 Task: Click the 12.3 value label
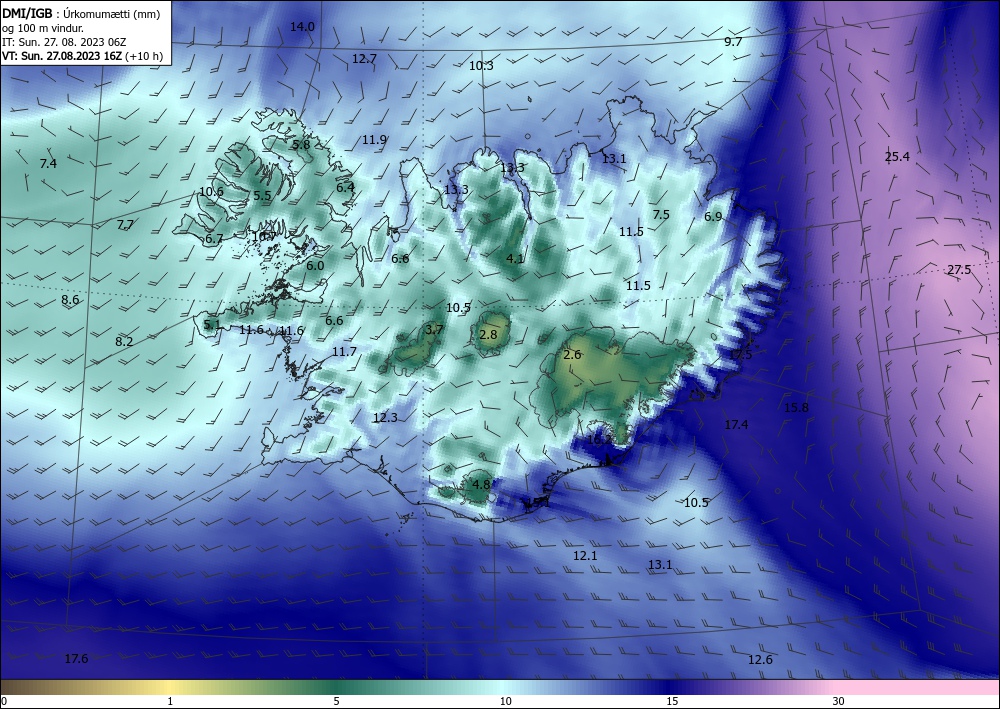tap(385, 418)
